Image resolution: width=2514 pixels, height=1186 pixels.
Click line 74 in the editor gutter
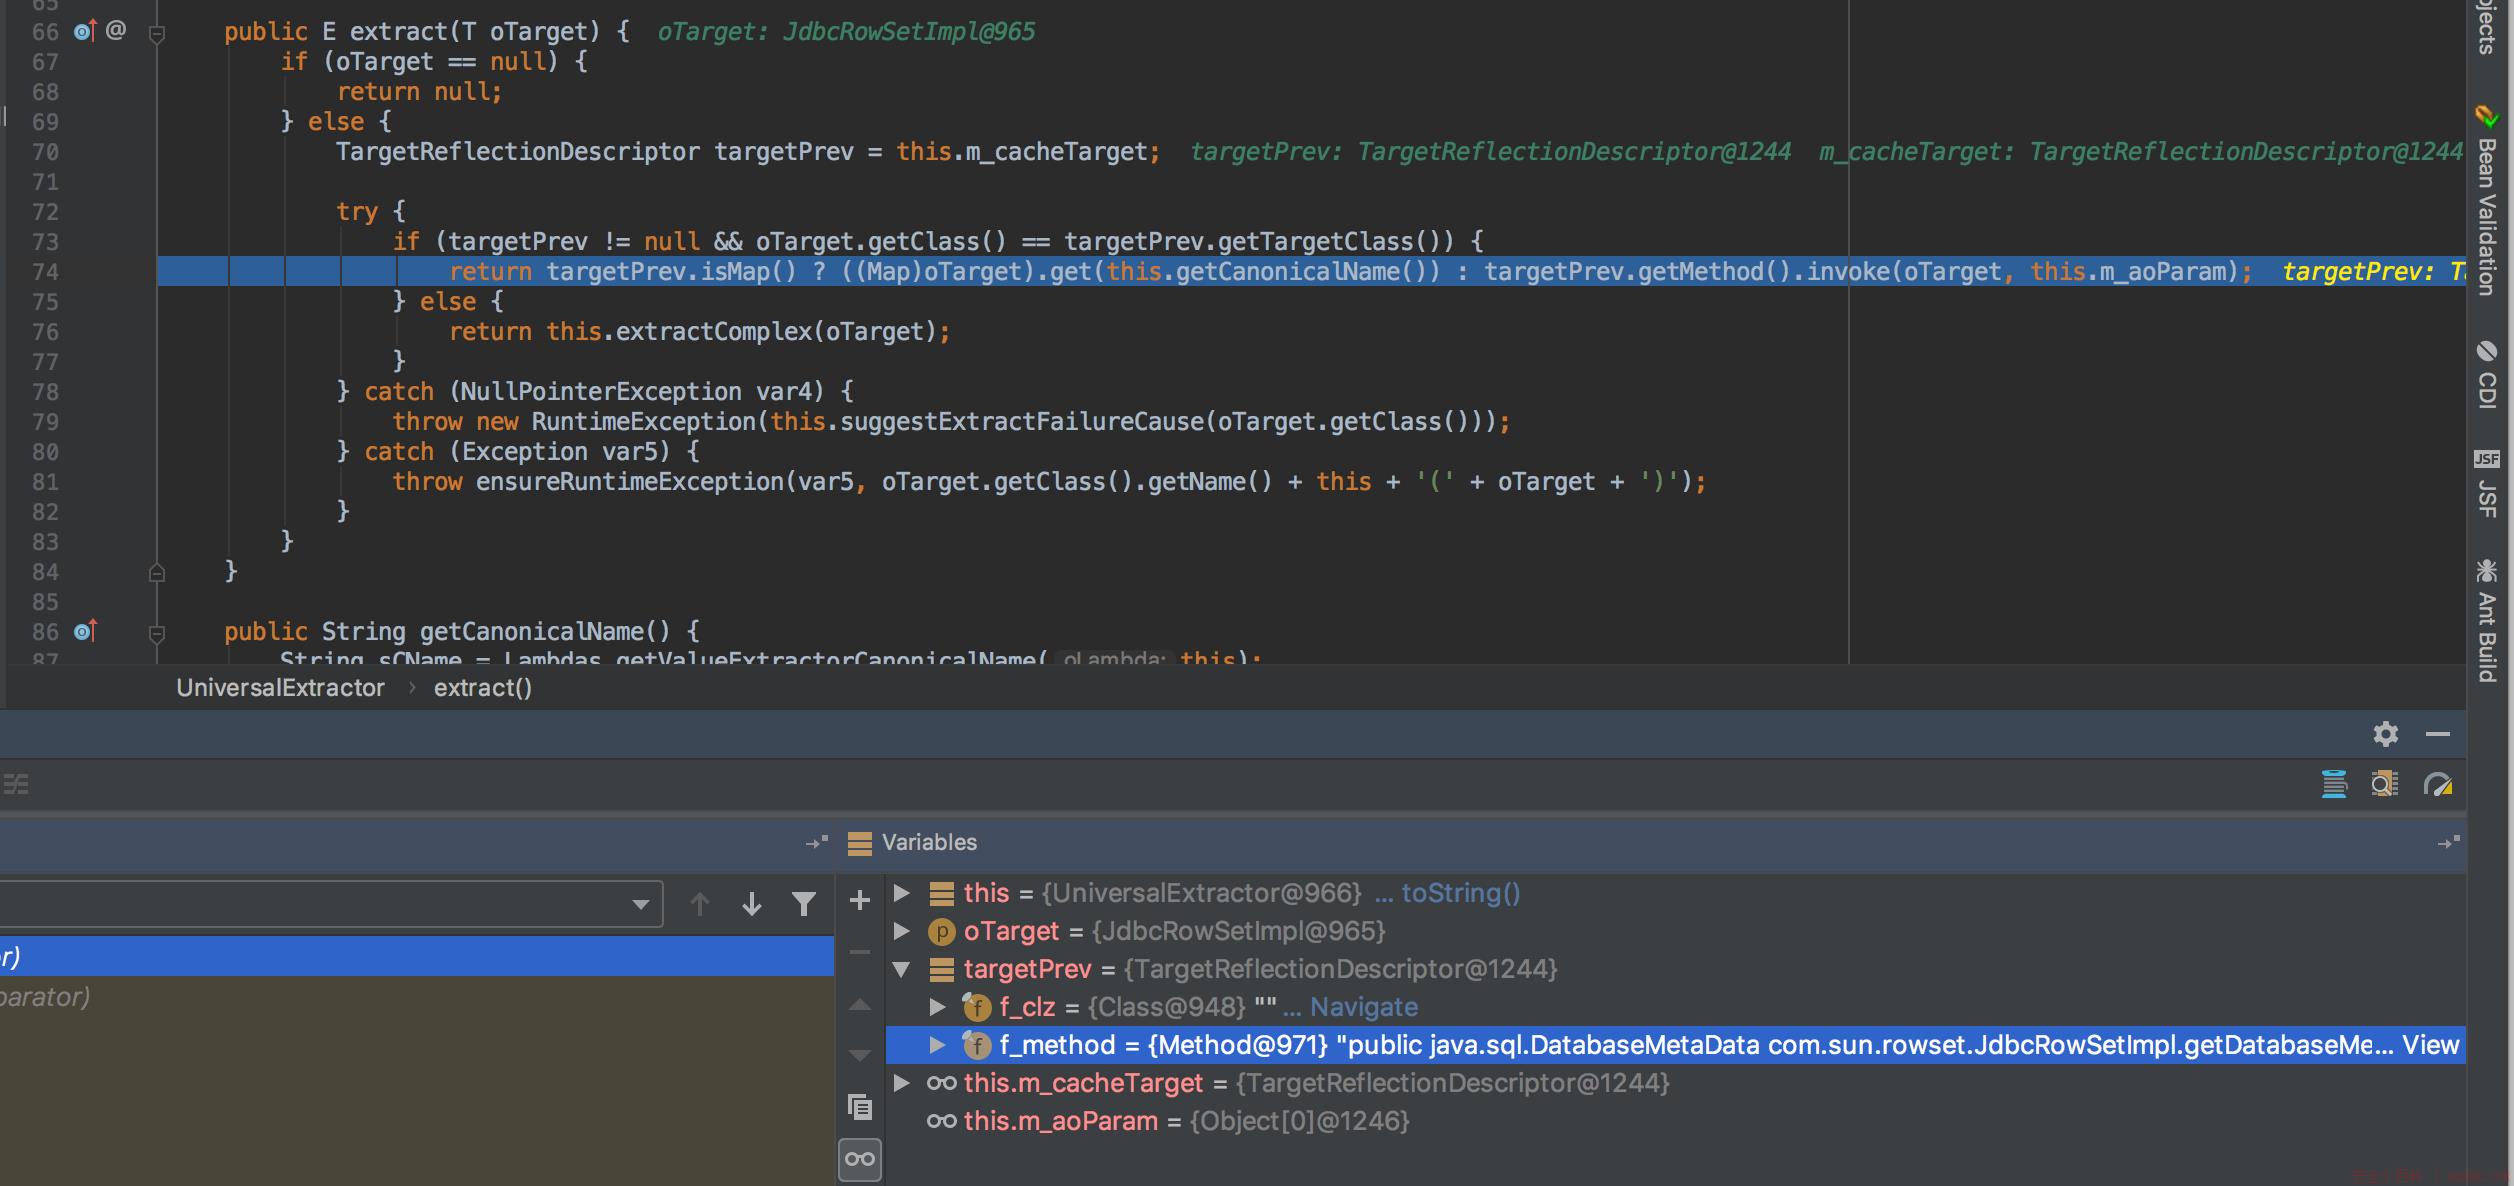click(x=46, y=272)
